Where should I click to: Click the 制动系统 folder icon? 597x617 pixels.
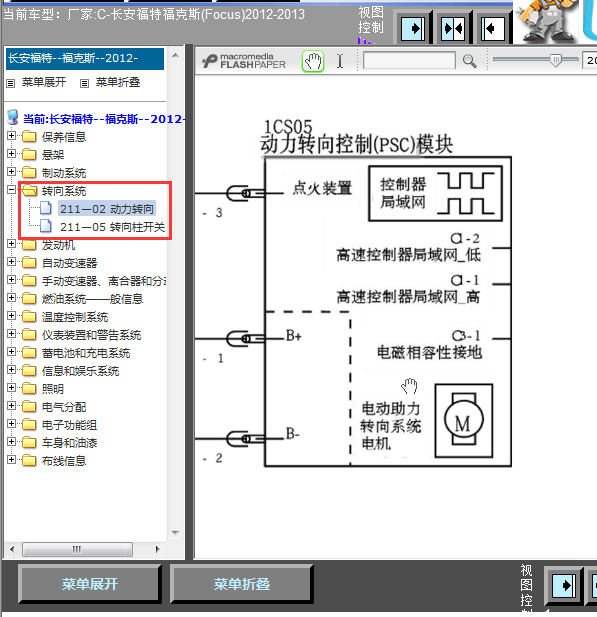(29, 172)
